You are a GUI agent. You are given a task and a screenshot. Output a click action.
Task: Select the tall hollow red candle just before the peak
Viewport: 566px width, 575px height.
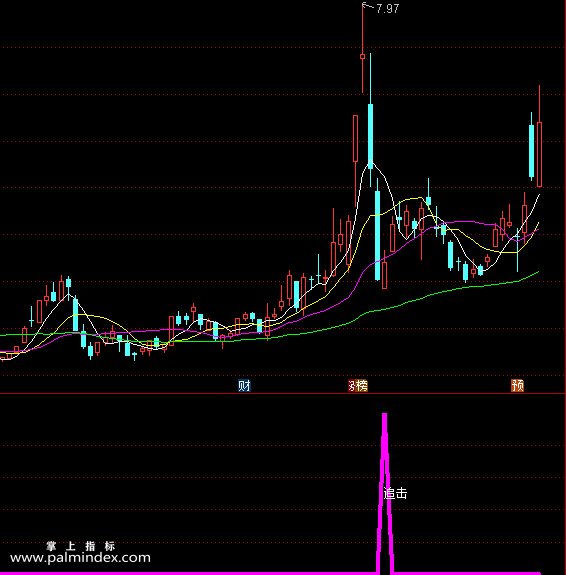(355, 138)
